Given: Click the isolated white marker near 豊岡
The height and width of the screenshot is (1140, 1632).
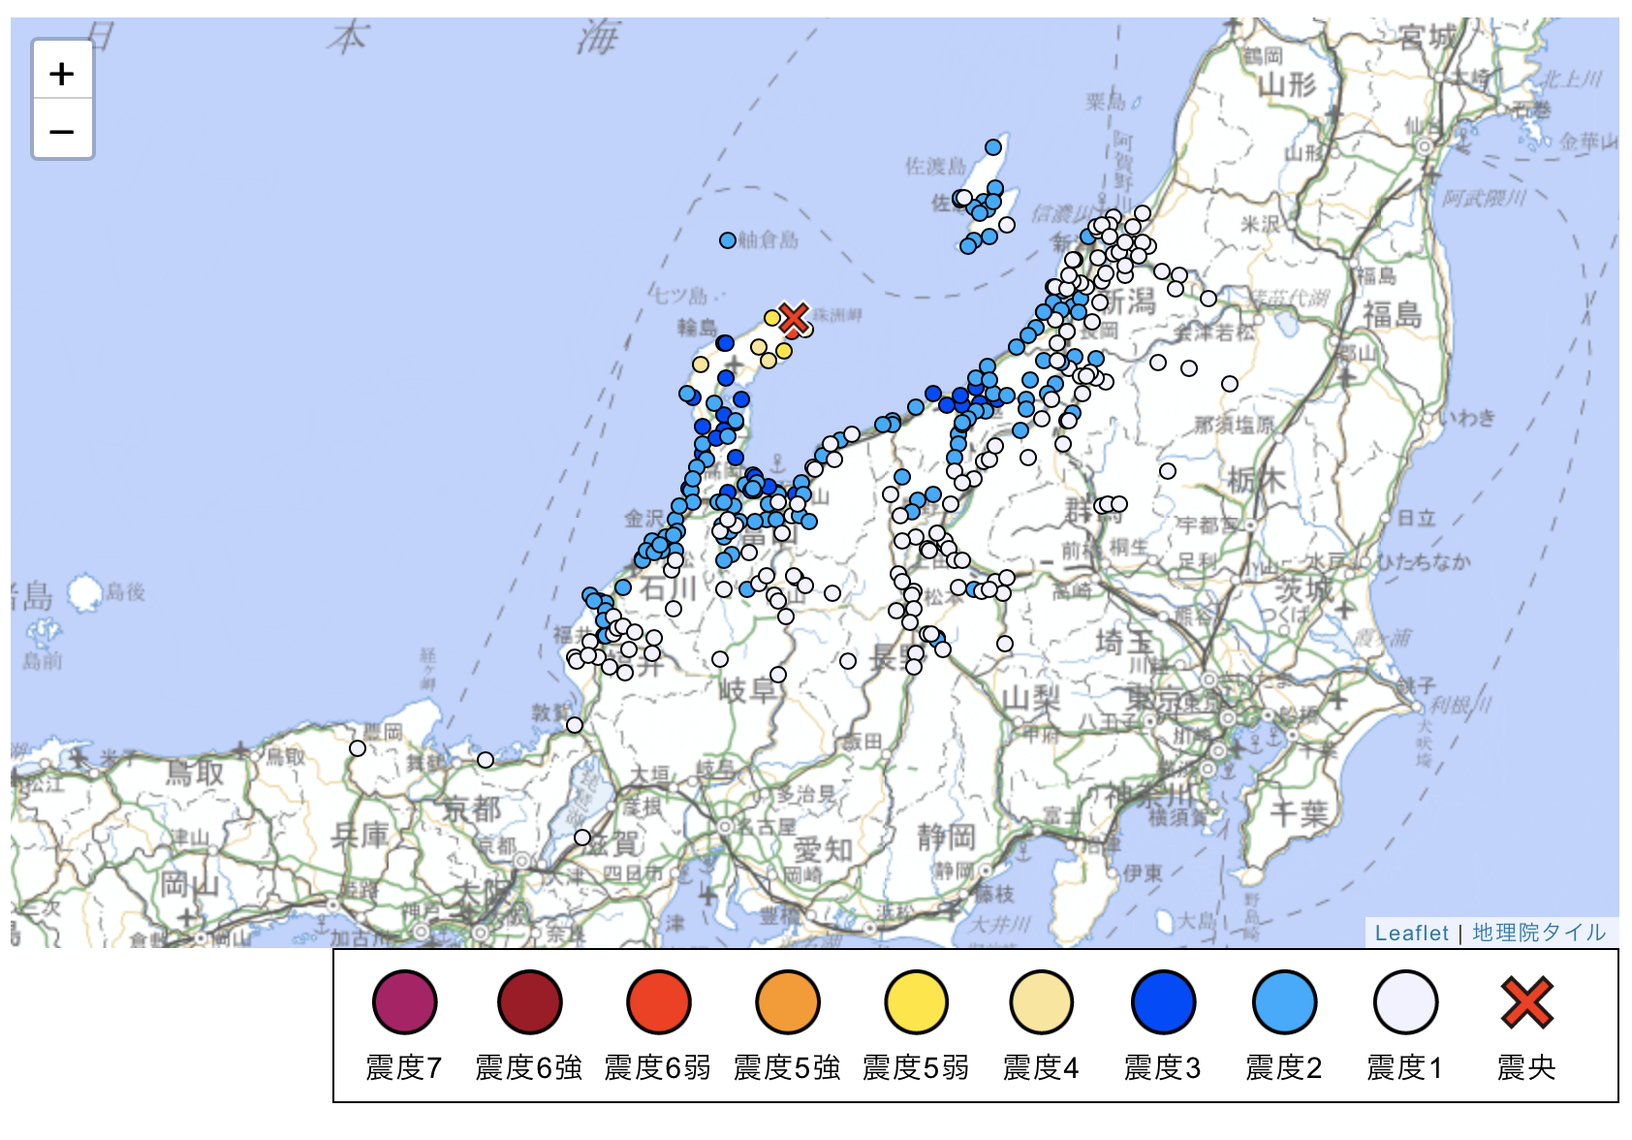Looking at the screenshot, I should pyautogui.click(x=357, y=749).
